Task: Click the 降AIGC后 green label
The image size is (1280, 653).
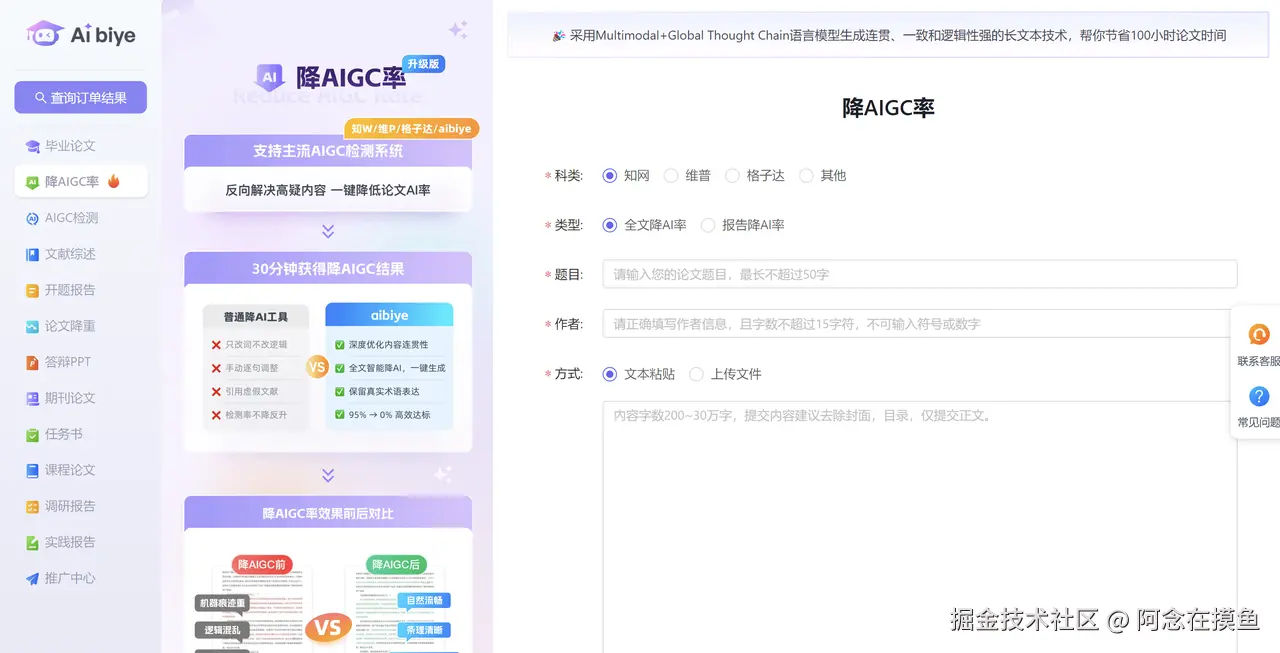Action: pyautogui.click(x=396, y=565)
